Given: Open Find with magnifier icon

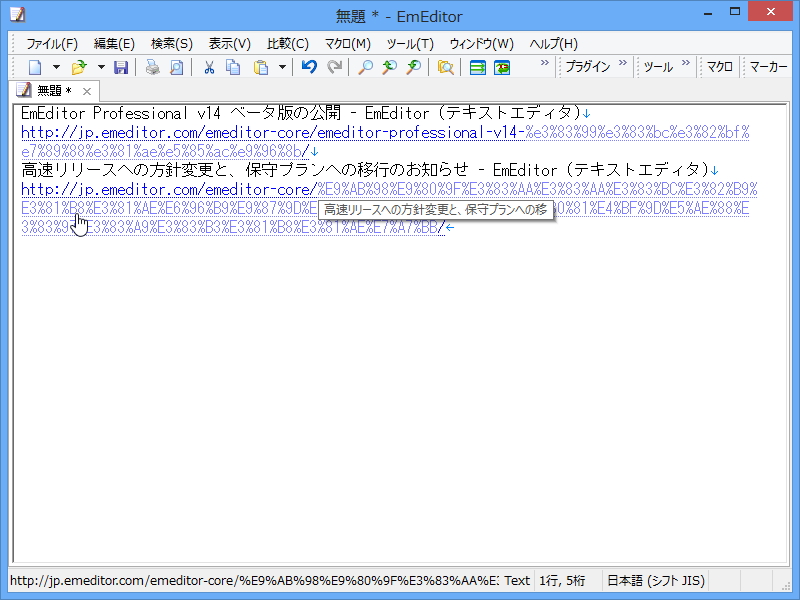Looking at the screenshot, I should tap(365, 67).
